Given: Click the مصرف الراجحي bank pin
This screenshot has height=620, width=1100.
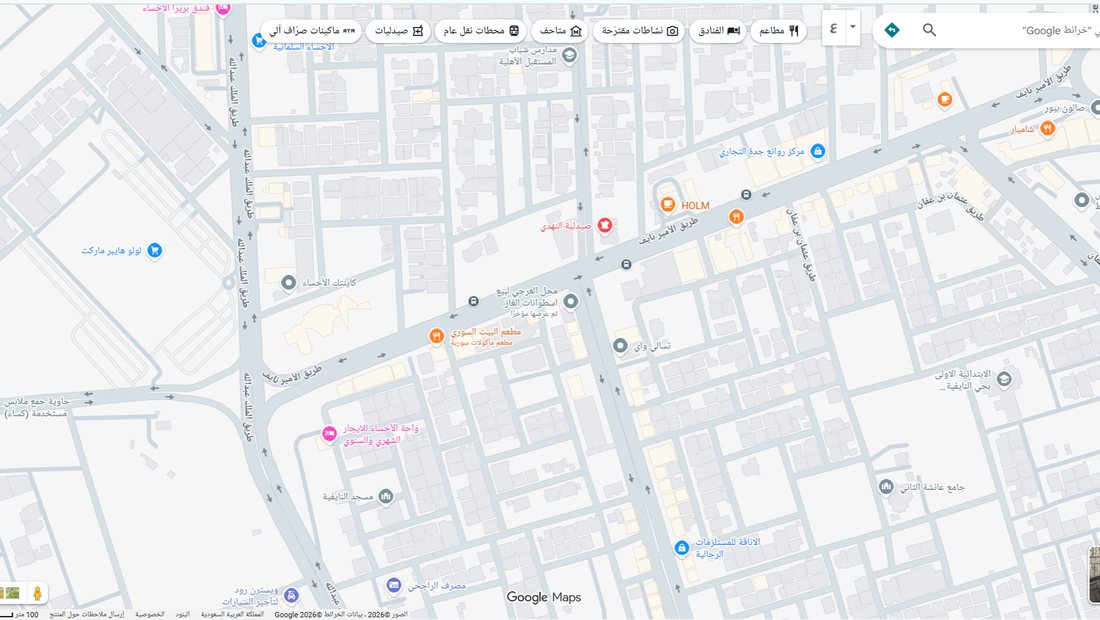Looking at the screenshot, I should (394, 585).
